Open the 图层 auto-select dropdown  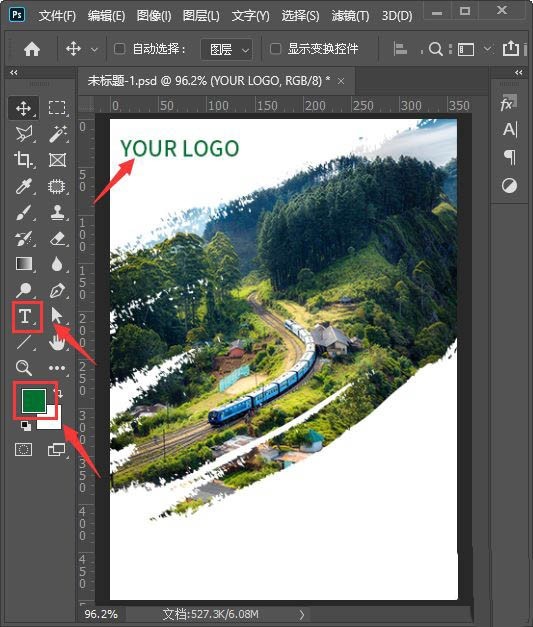click(226, 49)
